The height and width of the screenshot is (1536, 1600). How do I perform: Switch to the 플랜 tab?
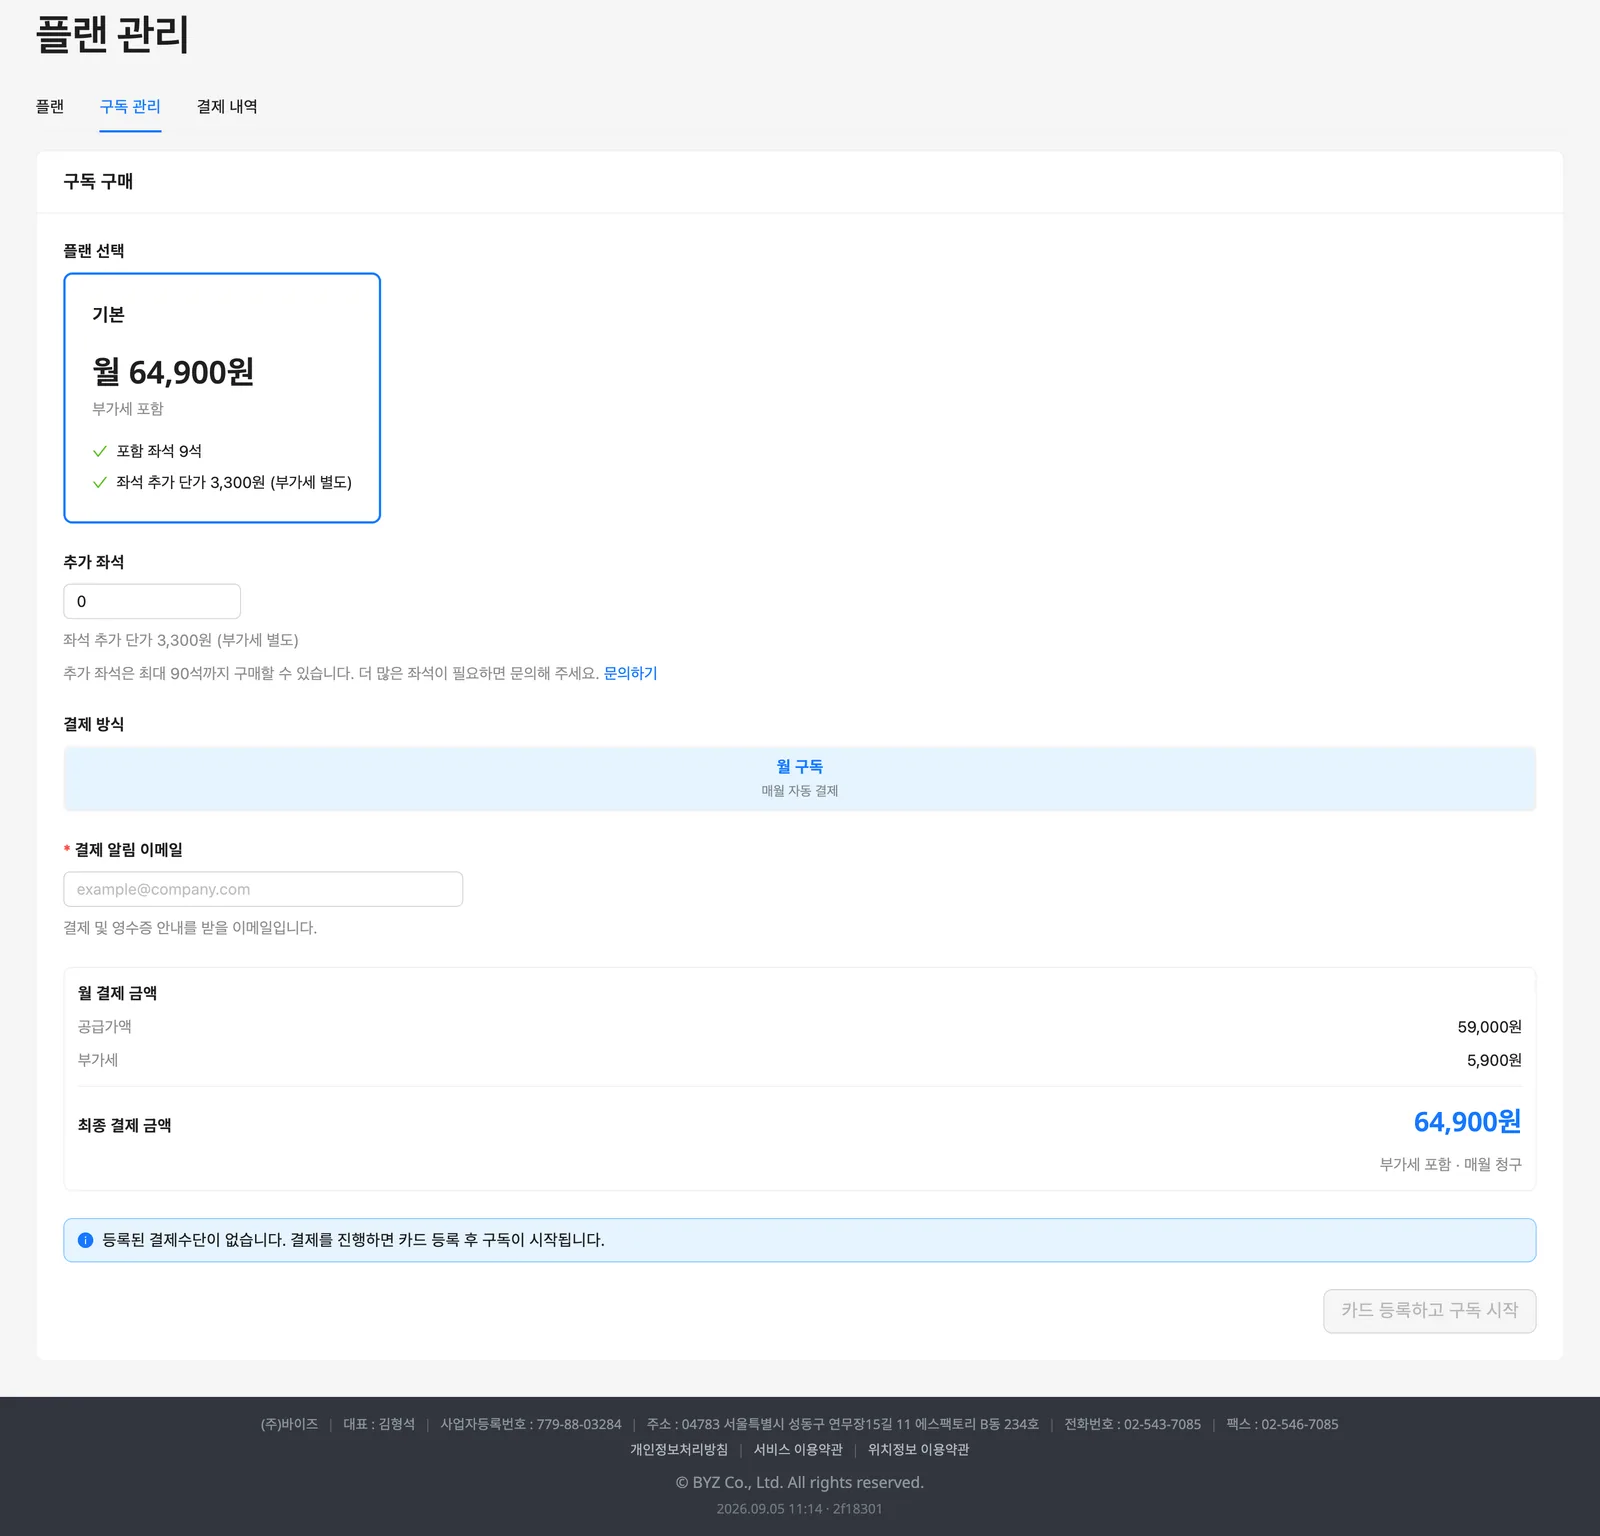pyautogui.click(x=50, y=106)
